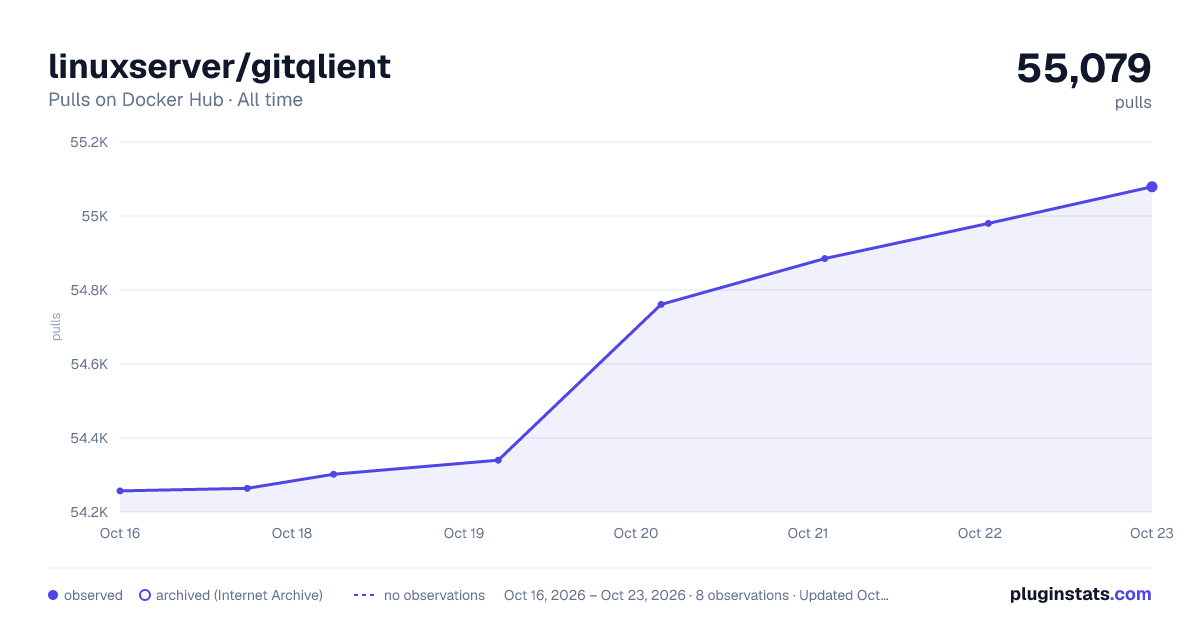Screen dimensions: 1200x630
Task: Click the pluginstats.com link
Action: (1081, 594)
